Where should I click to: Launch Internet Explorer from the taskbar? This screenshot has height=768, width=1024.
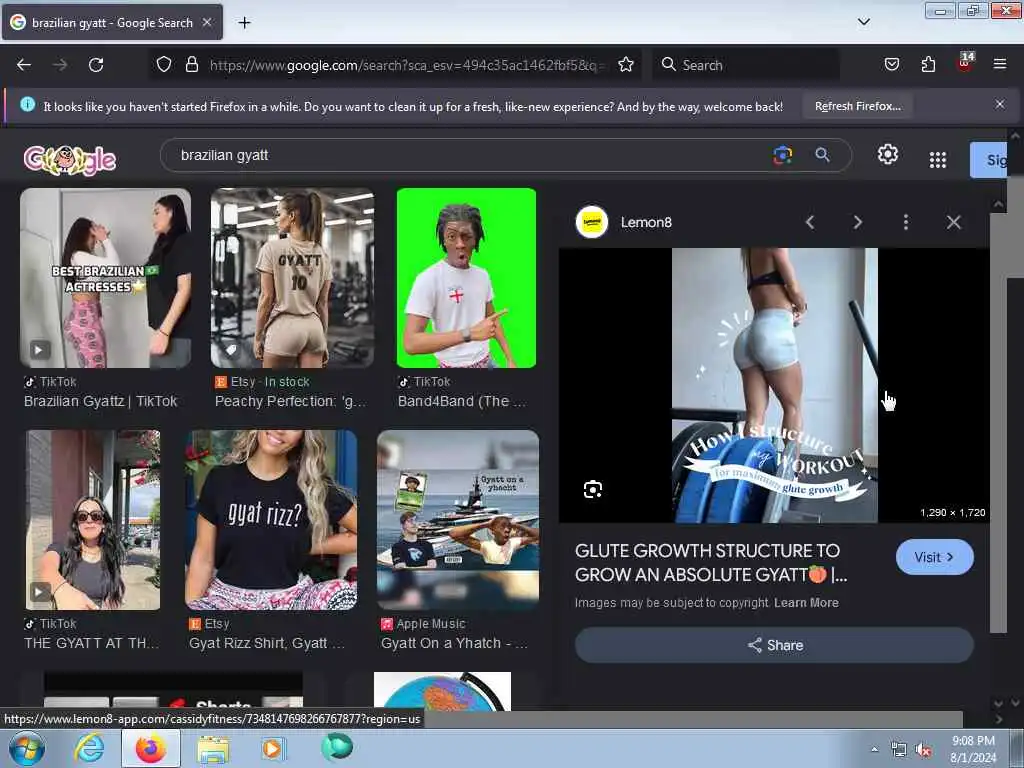tap(89, 748)
